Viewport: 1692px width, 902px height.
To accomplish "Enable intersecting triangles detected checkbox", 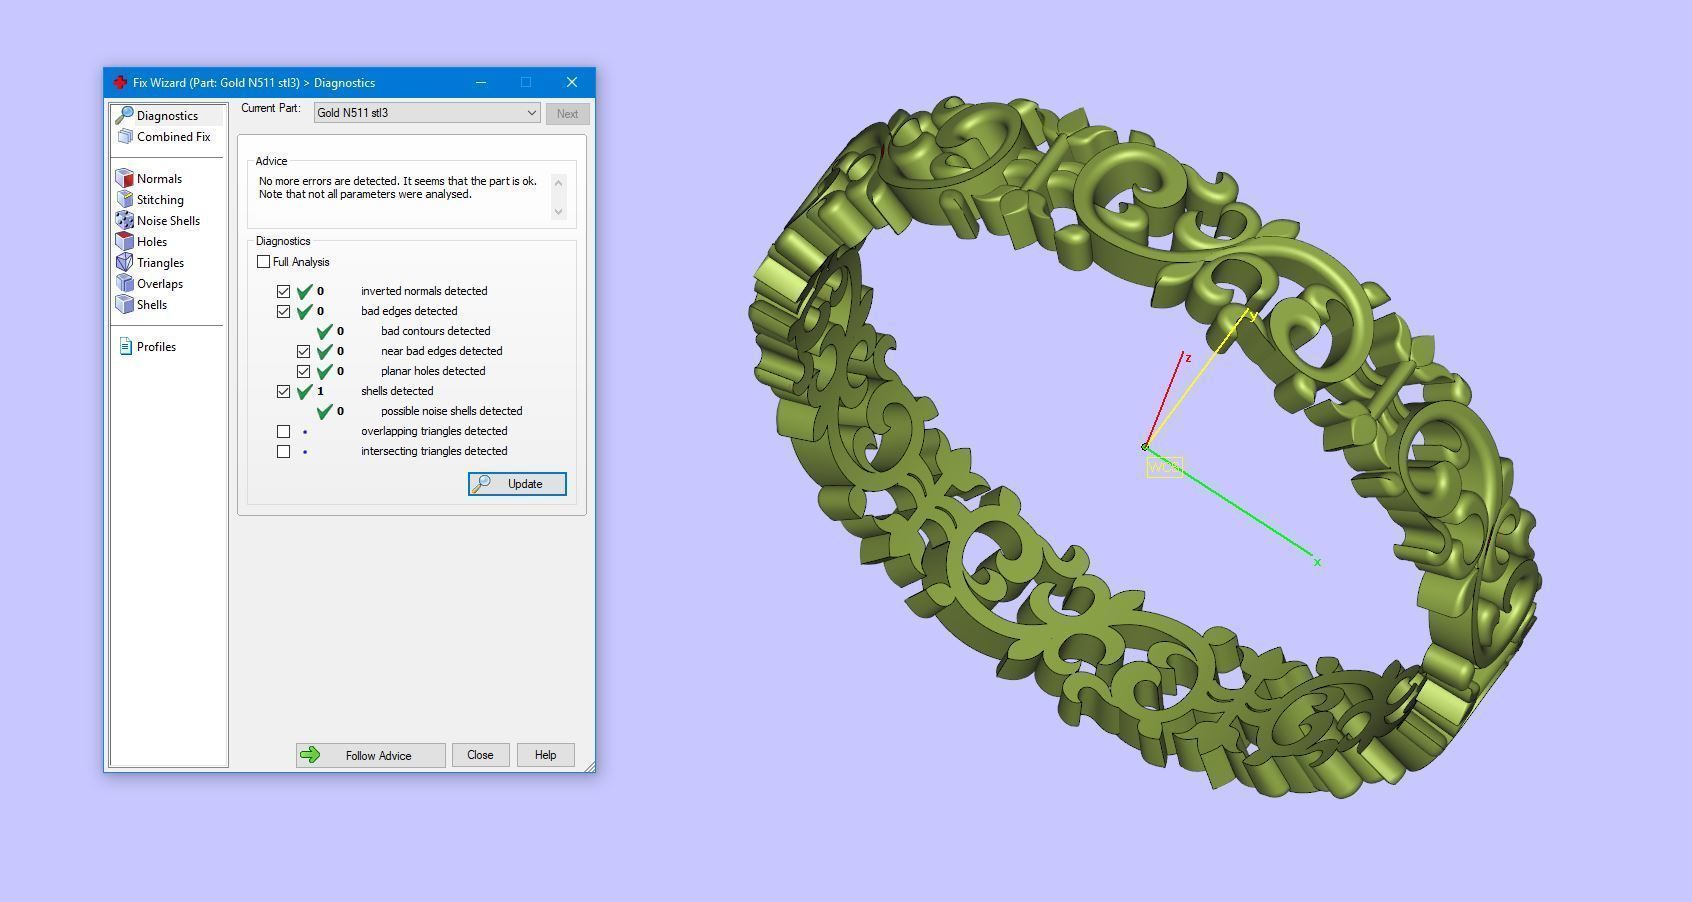I will pos(283,451).
